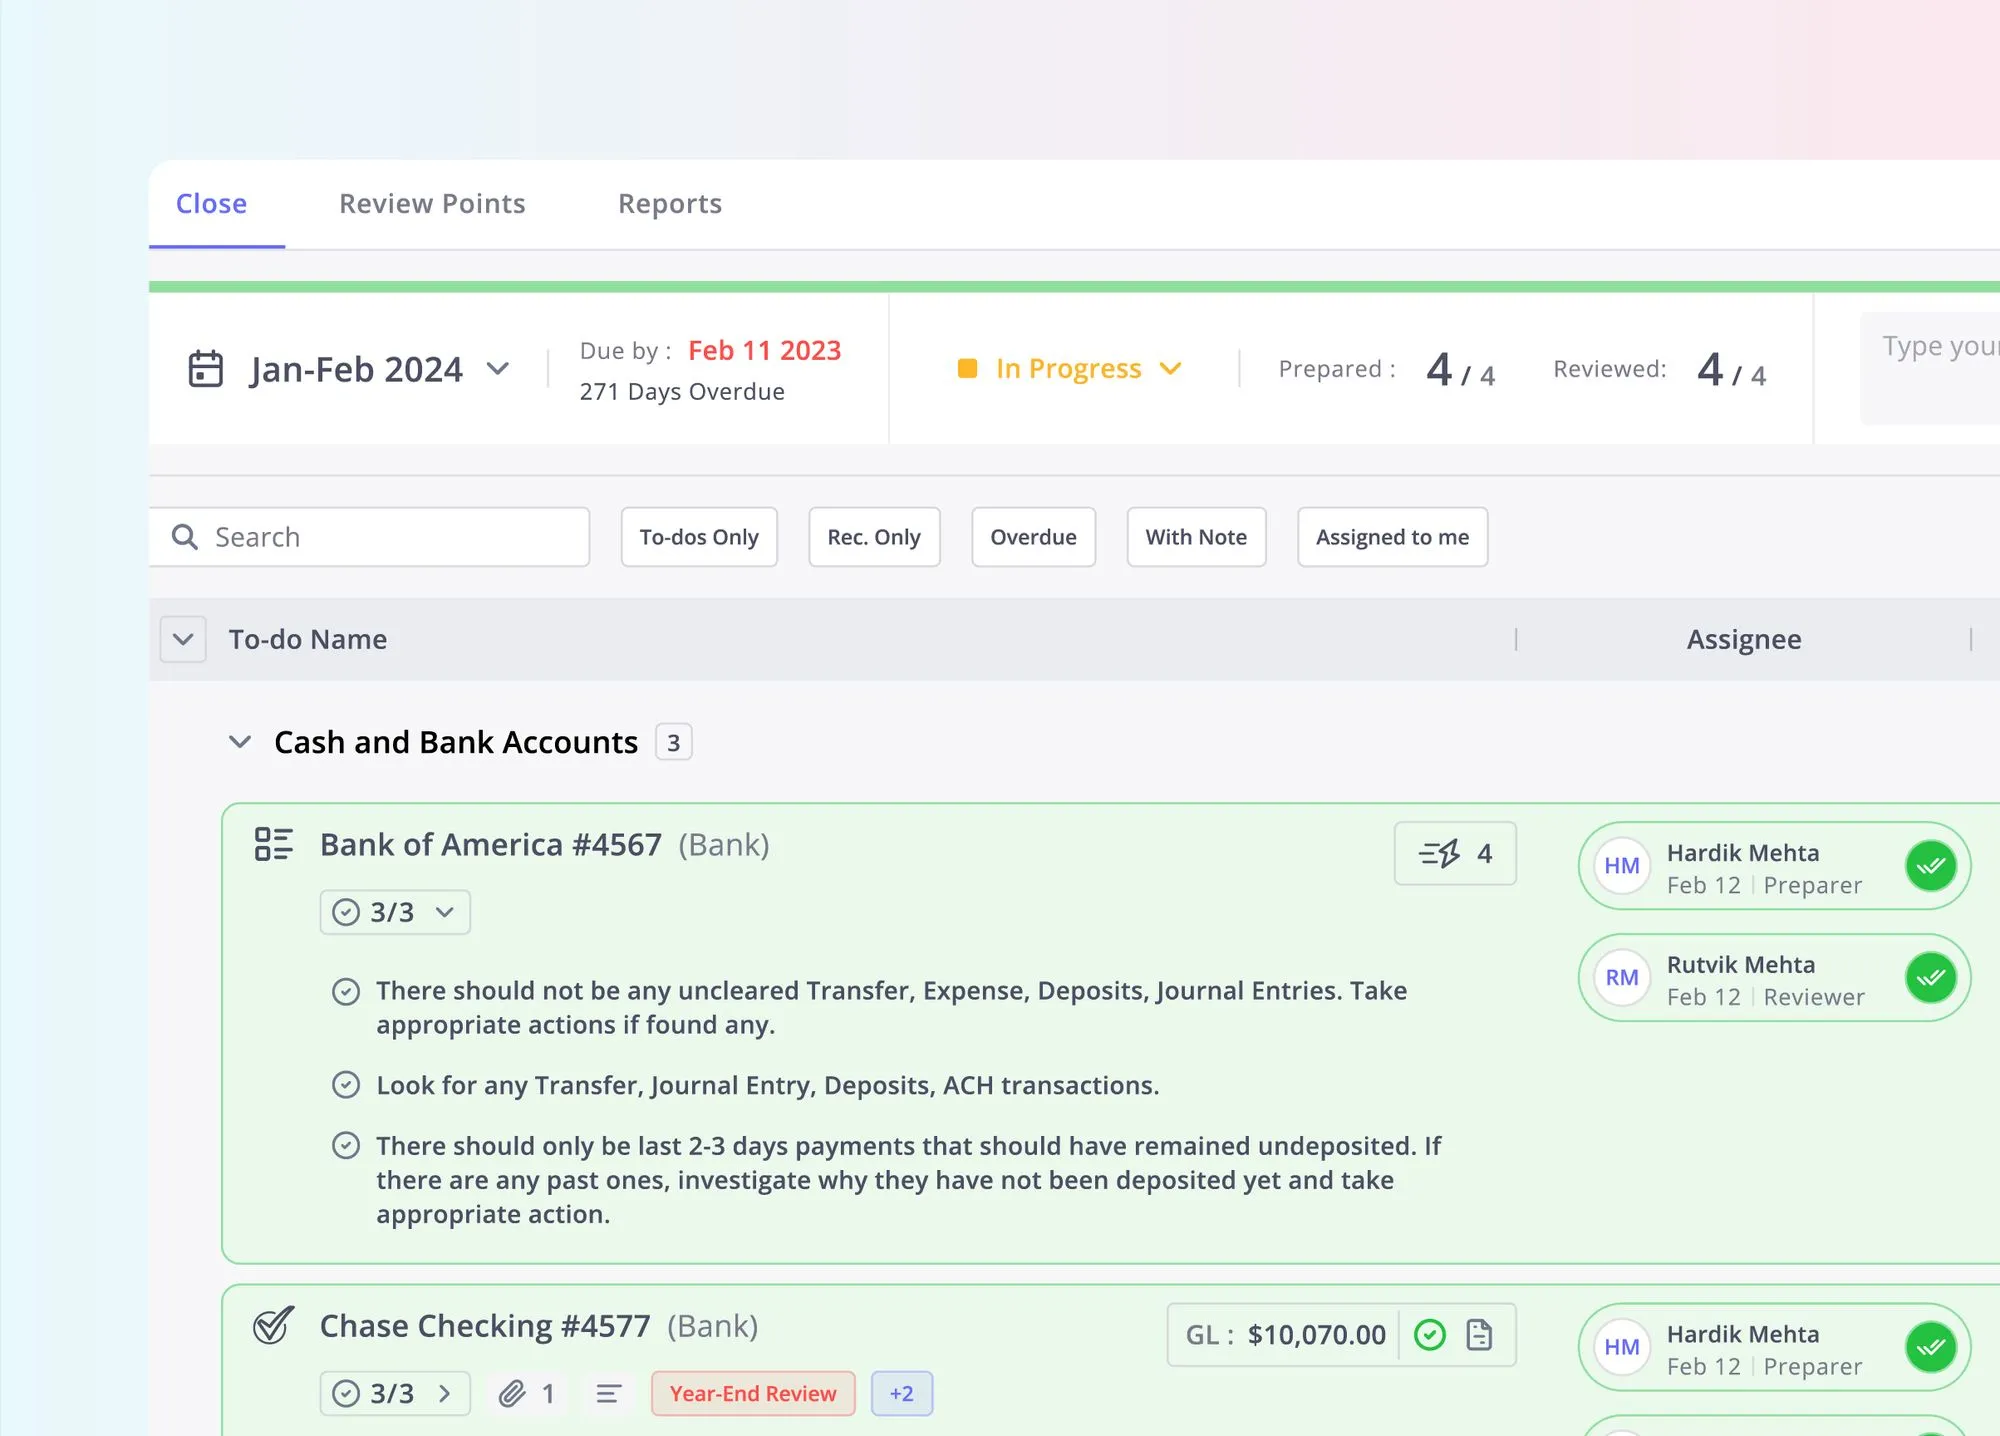This screenshot has height=1436, width=2000.
Task: Click the checklist icon next to Bank of America
Action: point(273,844)
